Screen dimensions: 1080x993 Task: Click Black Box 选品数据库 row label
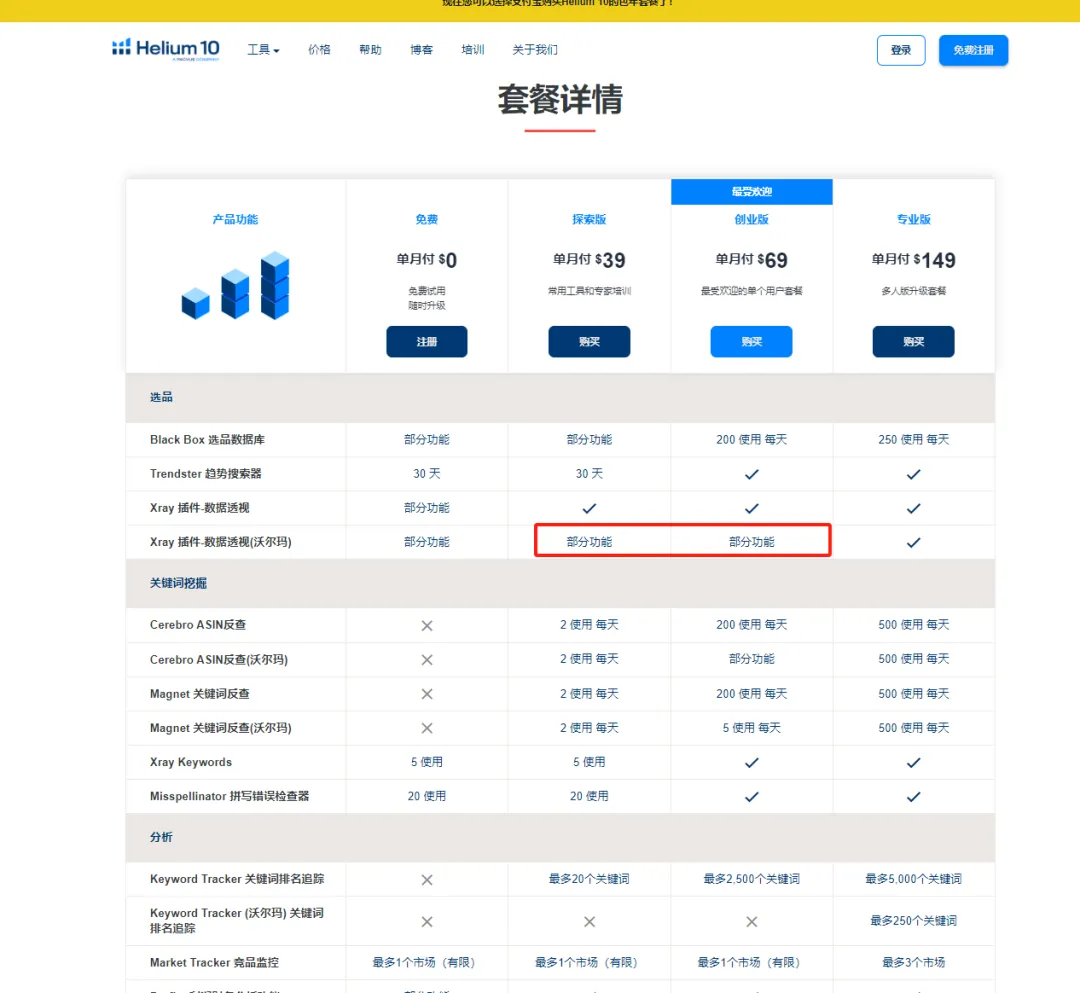coord(207,439)
